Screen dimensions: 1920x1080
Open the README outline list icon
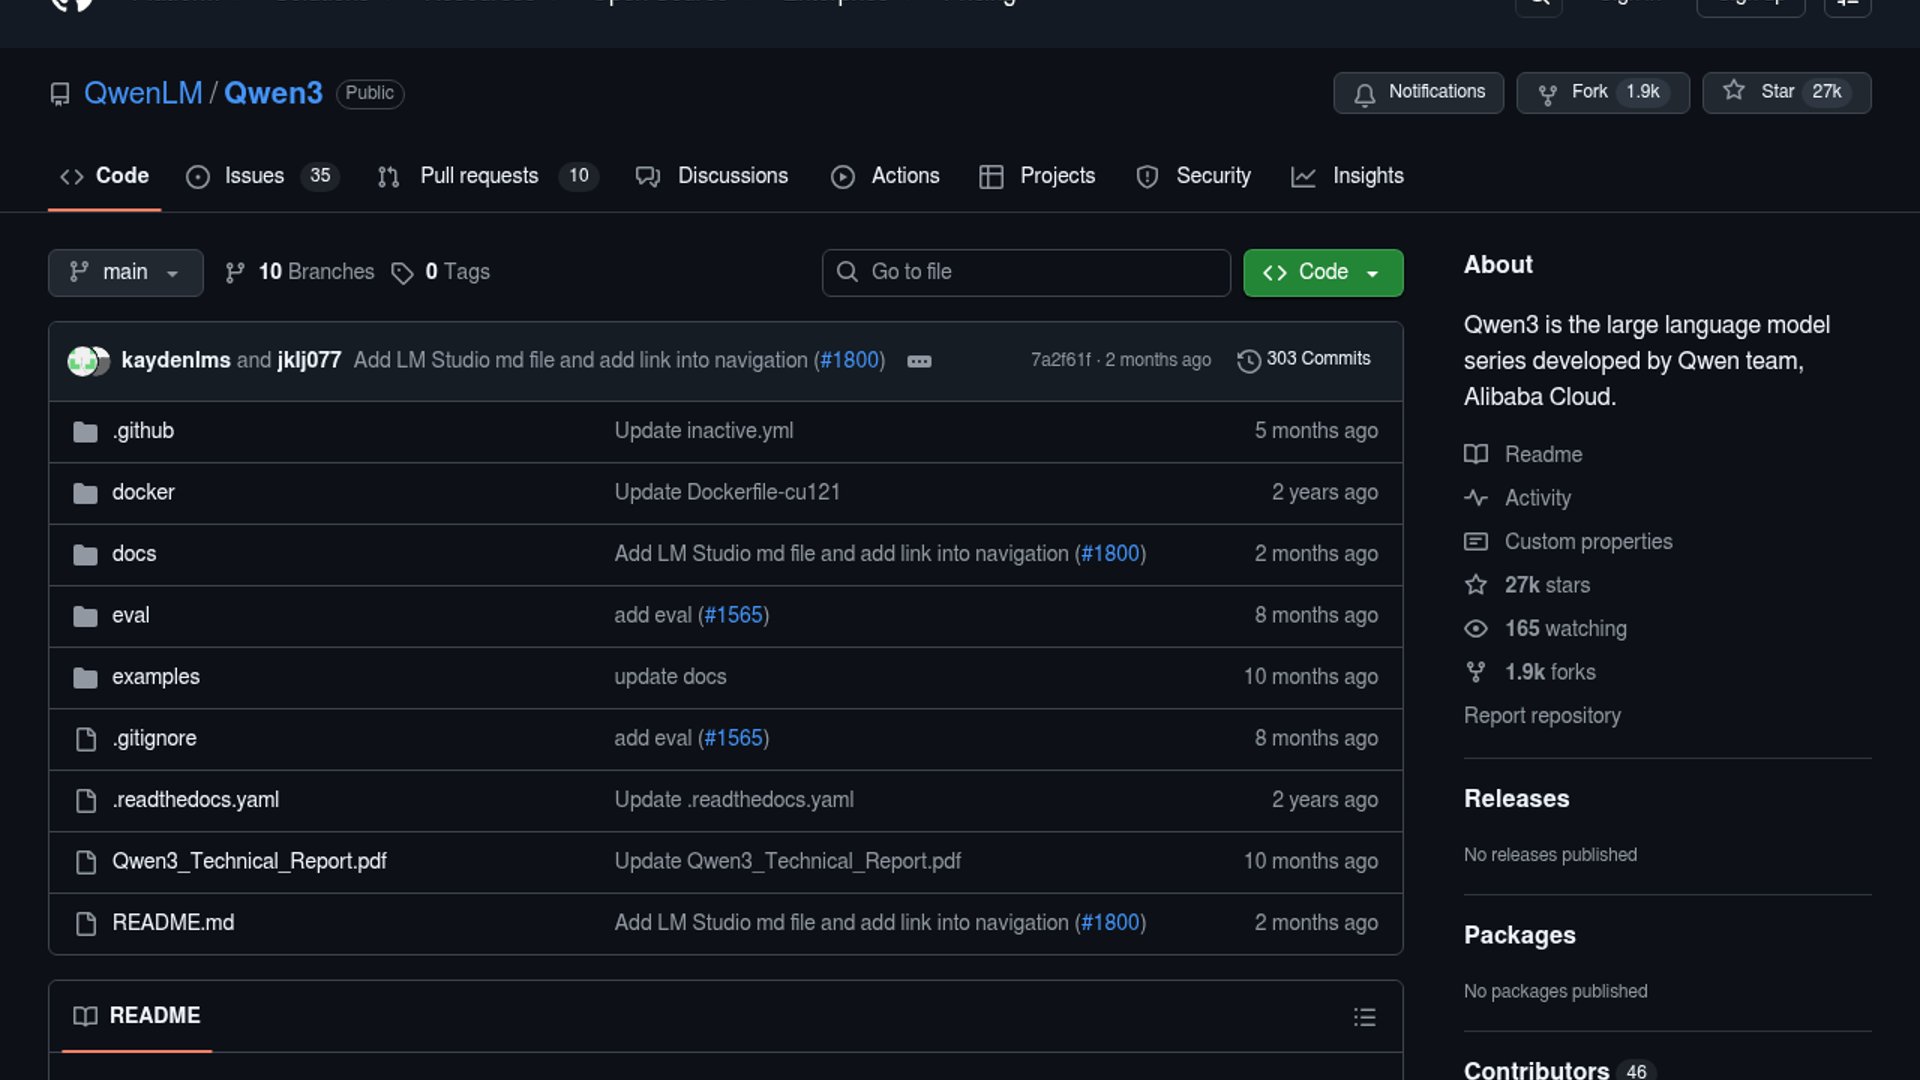[x=1364, y=1017]
